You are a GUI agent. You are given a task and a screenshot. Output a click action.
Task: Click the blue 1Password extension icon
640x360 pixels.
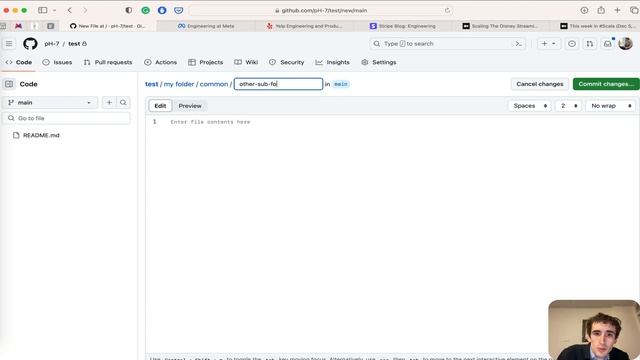point(162,10)
